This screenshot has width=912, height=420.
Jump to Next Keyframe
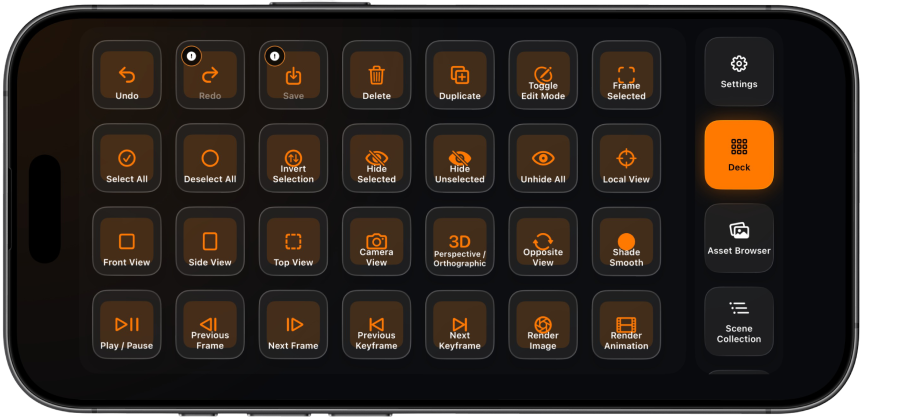[x=459, y=324]
